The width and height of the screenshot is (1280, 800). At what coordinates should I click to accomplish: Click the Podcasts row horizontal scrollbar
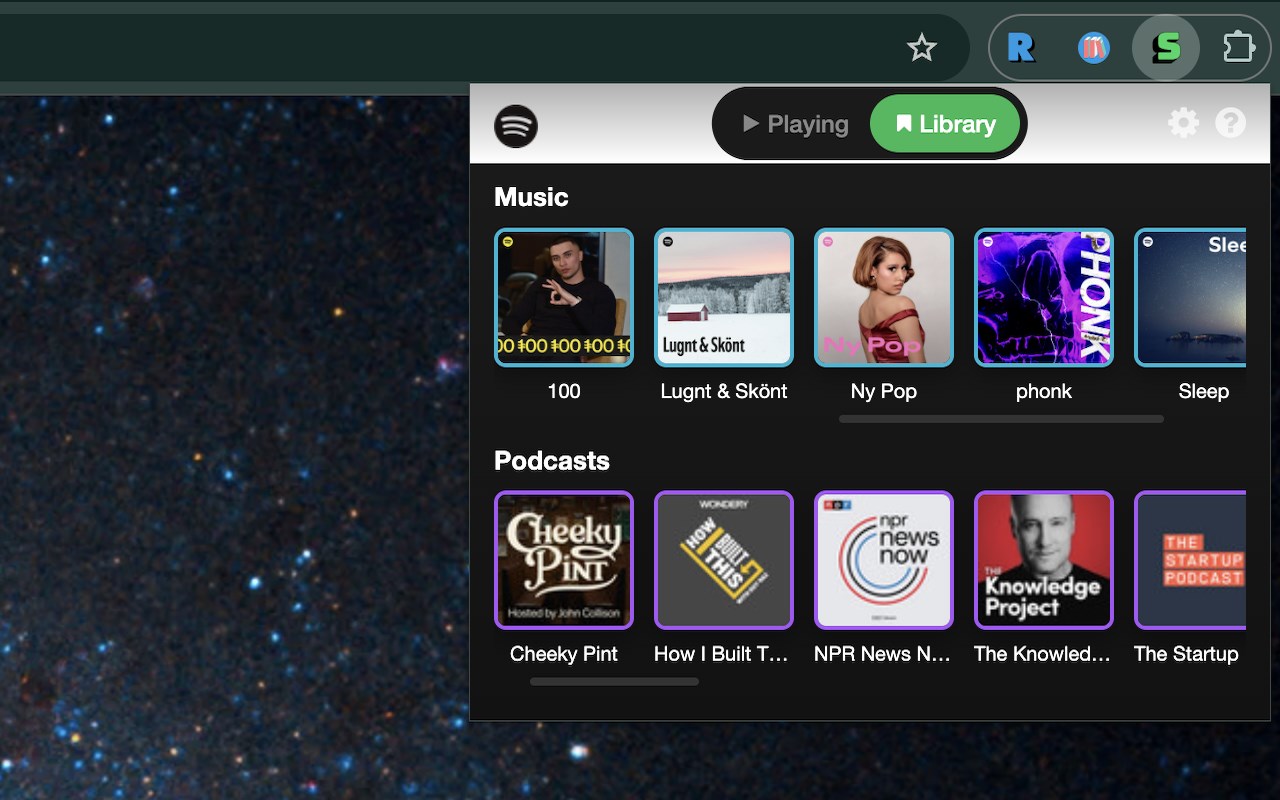tap(614, 682)
